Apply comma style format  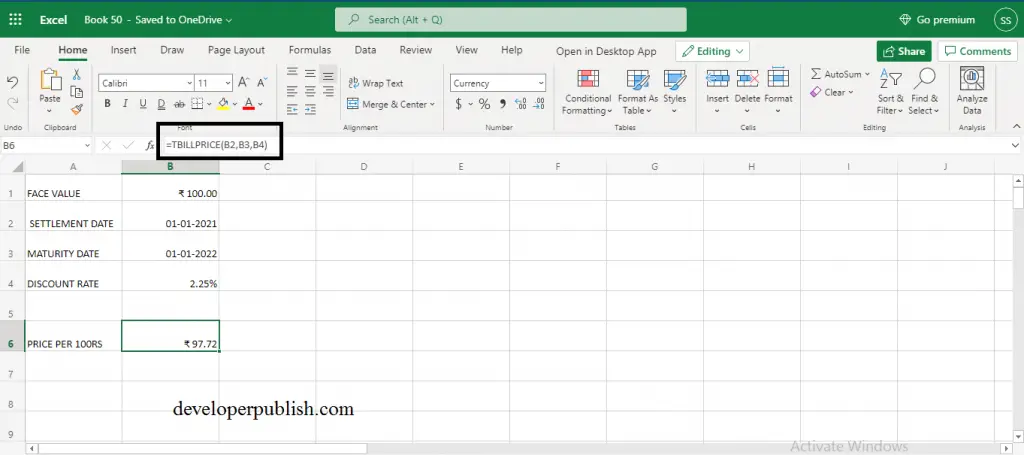(502, 103)
